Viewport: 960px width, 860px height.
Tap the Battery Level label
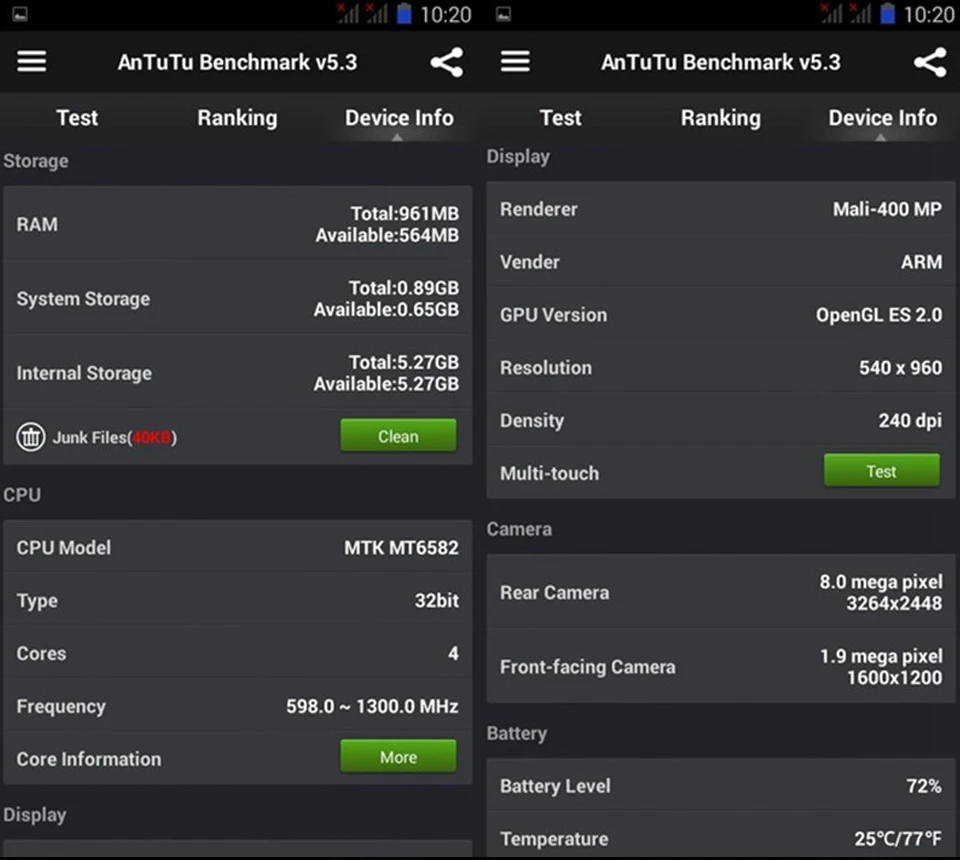tap(555, 786)
